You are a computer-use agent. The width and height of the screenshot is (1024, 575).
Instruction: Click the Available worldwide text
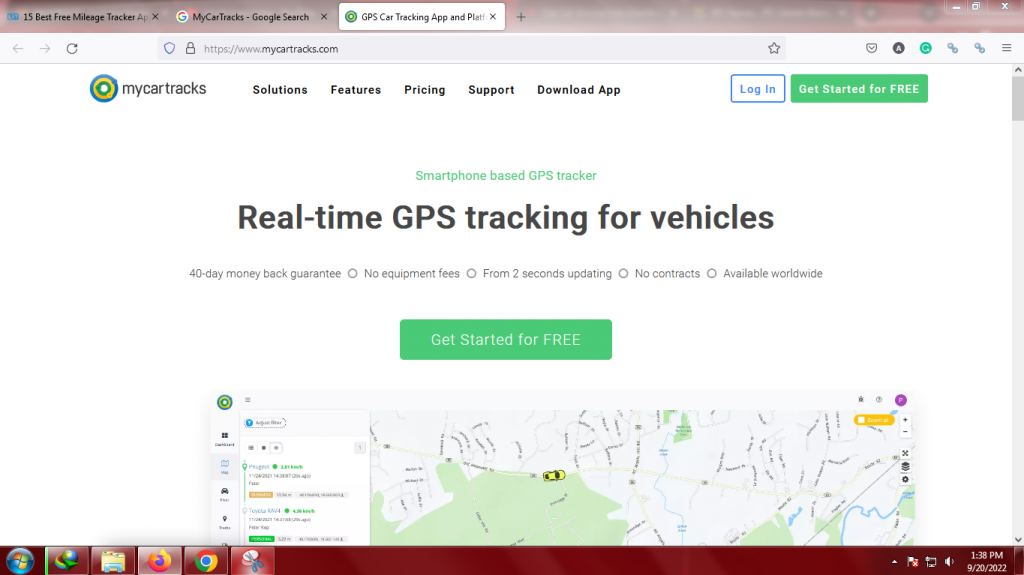pos(773,274)
